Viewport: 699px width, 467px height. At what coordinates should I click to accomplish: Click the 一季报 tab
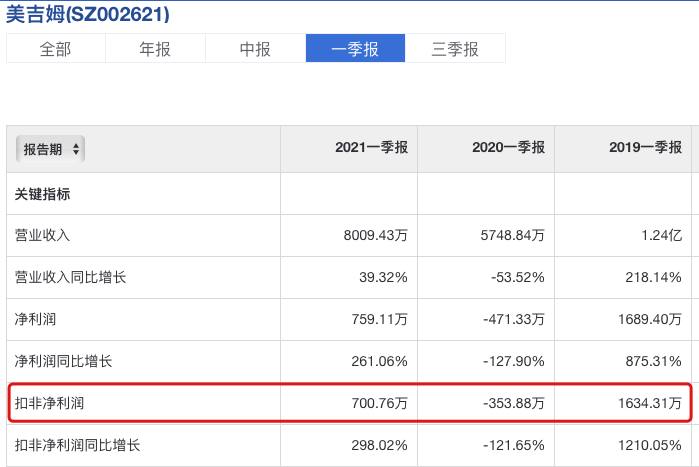tap(355, 48)
